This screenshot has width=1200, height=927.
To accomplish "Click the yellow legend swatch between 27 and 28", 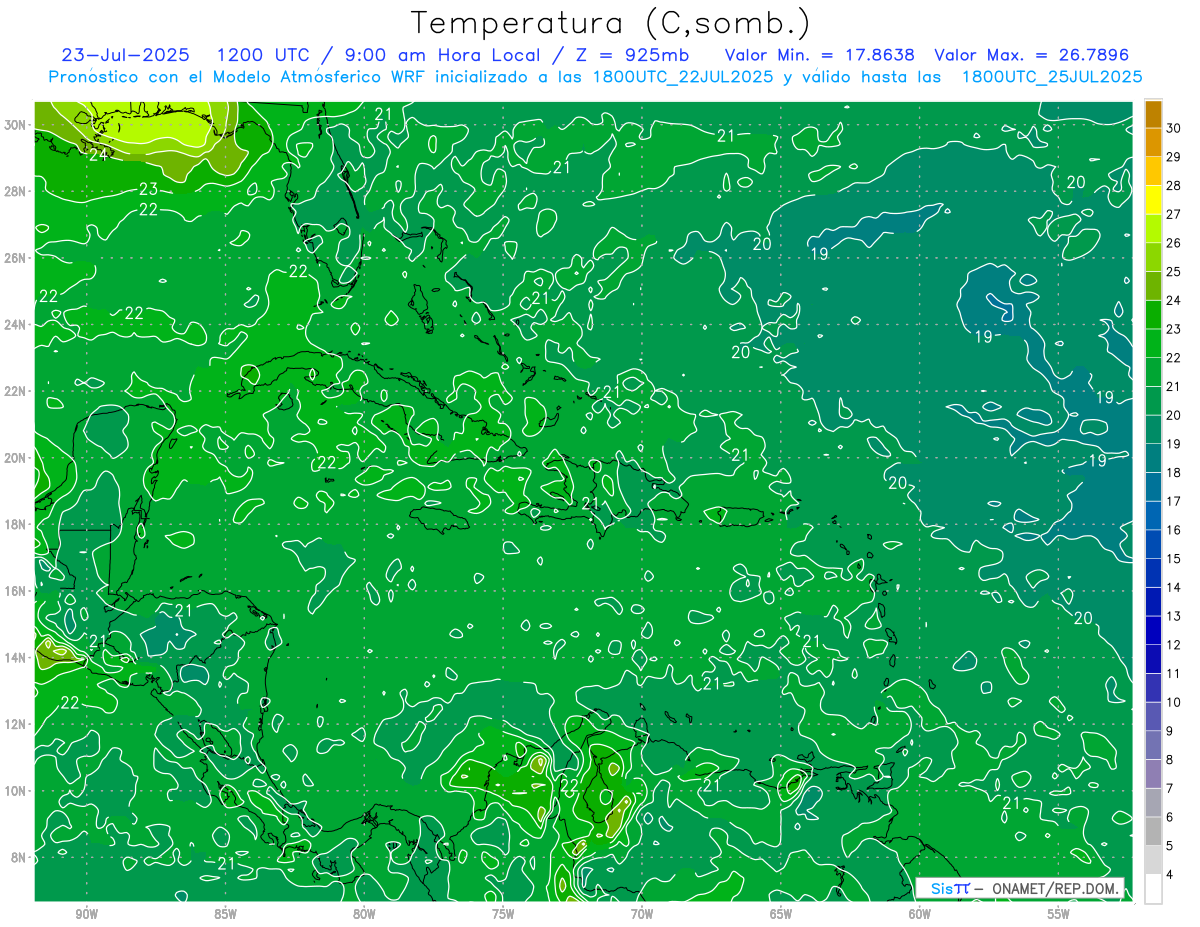I will coord(1153,200).
